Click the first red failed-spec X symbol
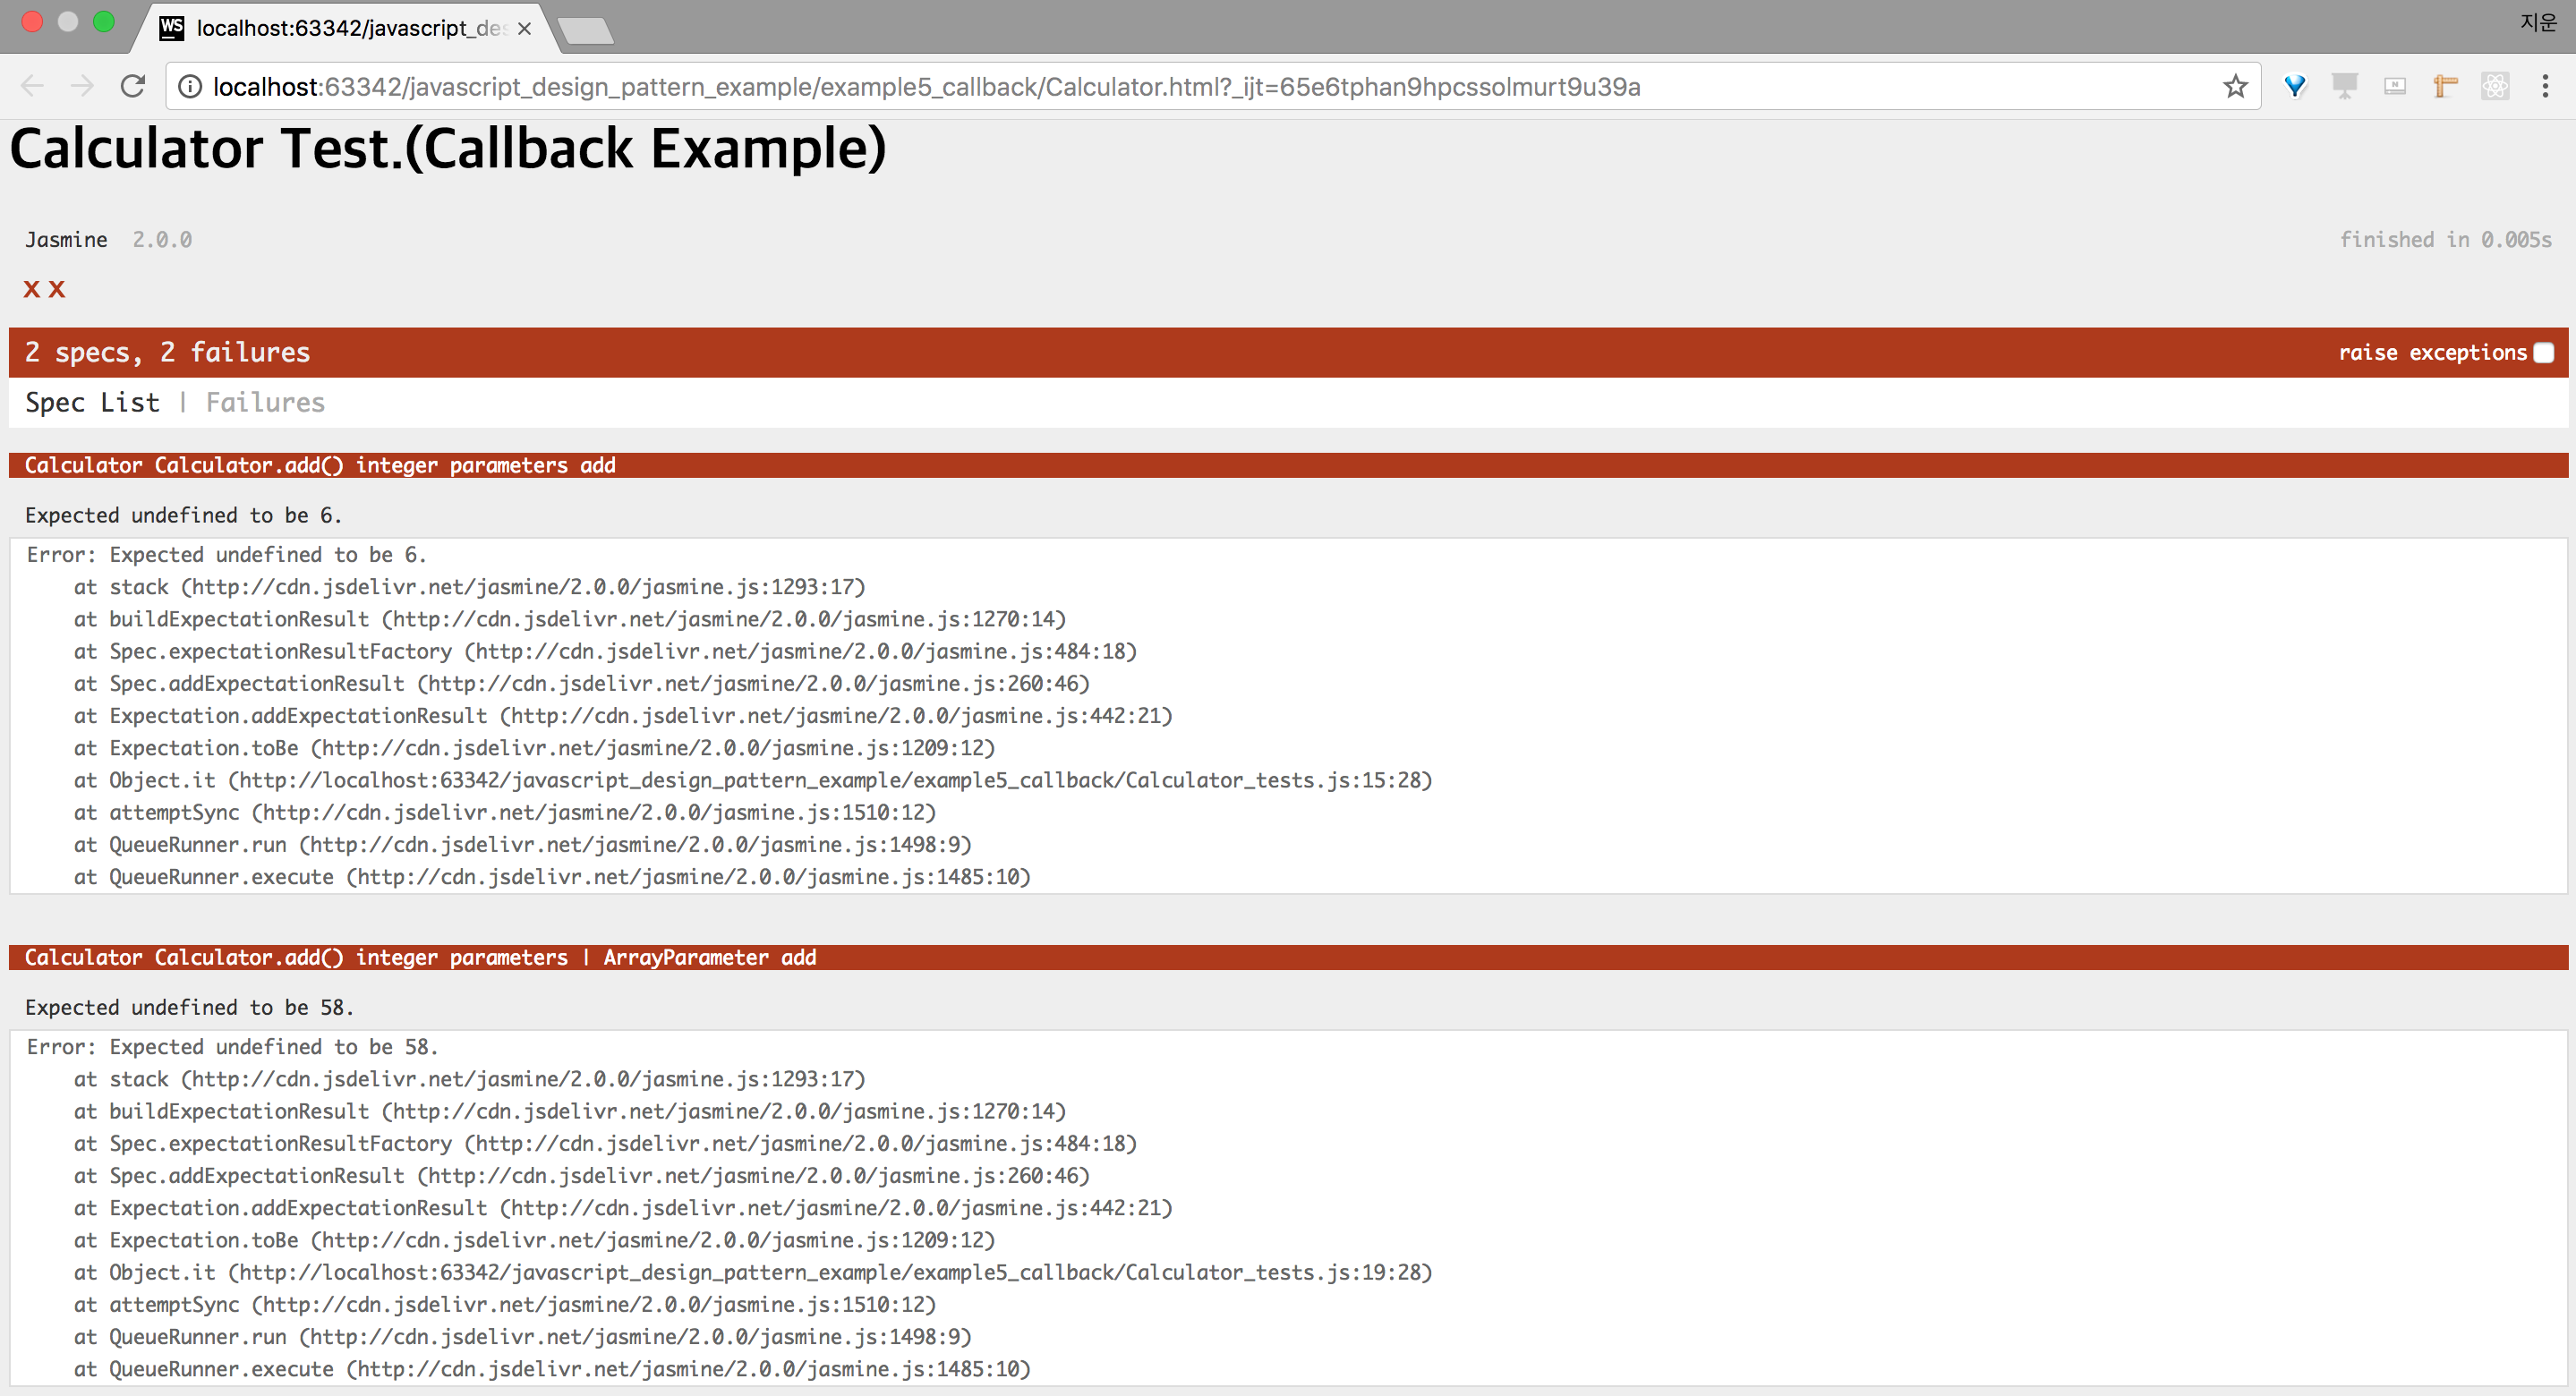Viewport: 2576px width, 1396px height. (32, 289)
